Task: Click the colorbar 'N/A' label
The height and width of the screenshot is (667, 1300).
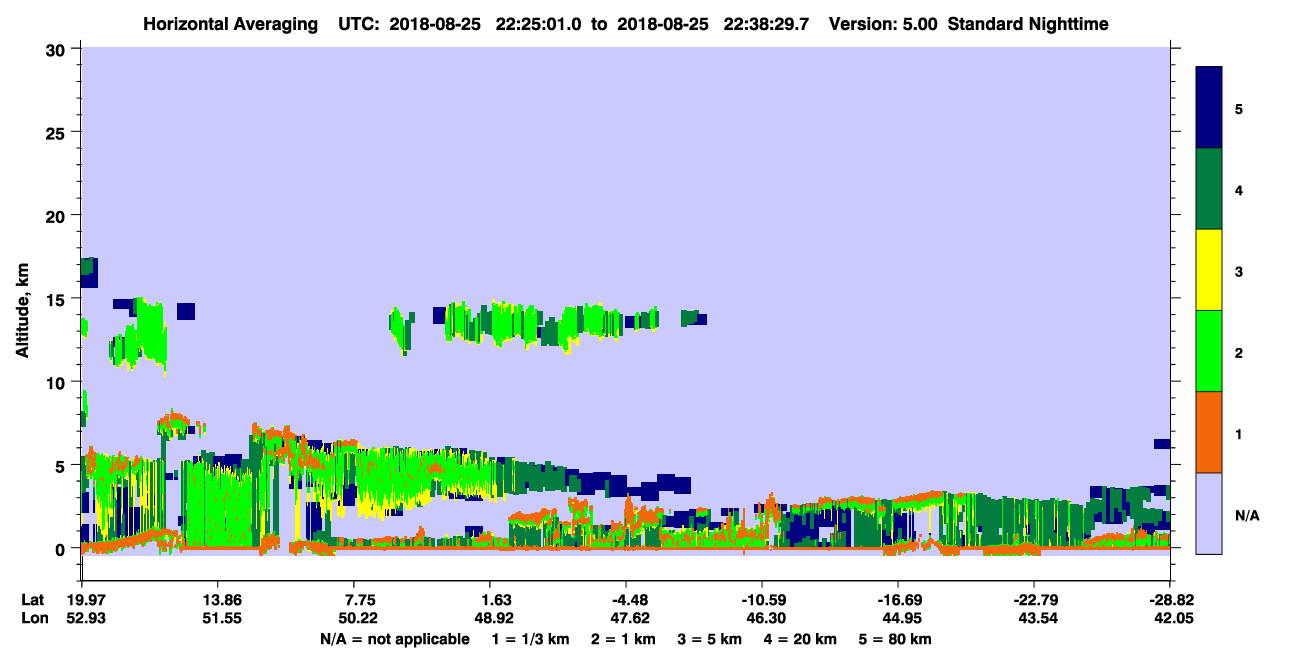Action: (1246, 515)
